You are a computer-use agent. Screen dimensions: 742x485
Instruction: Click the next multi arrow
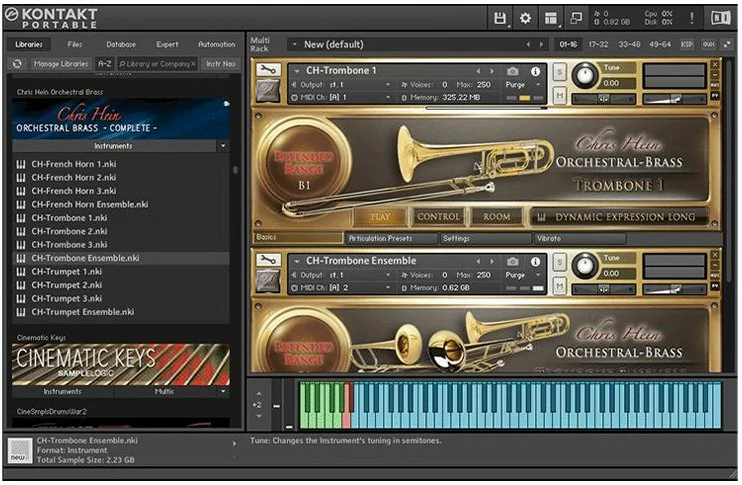pos(542,44)
